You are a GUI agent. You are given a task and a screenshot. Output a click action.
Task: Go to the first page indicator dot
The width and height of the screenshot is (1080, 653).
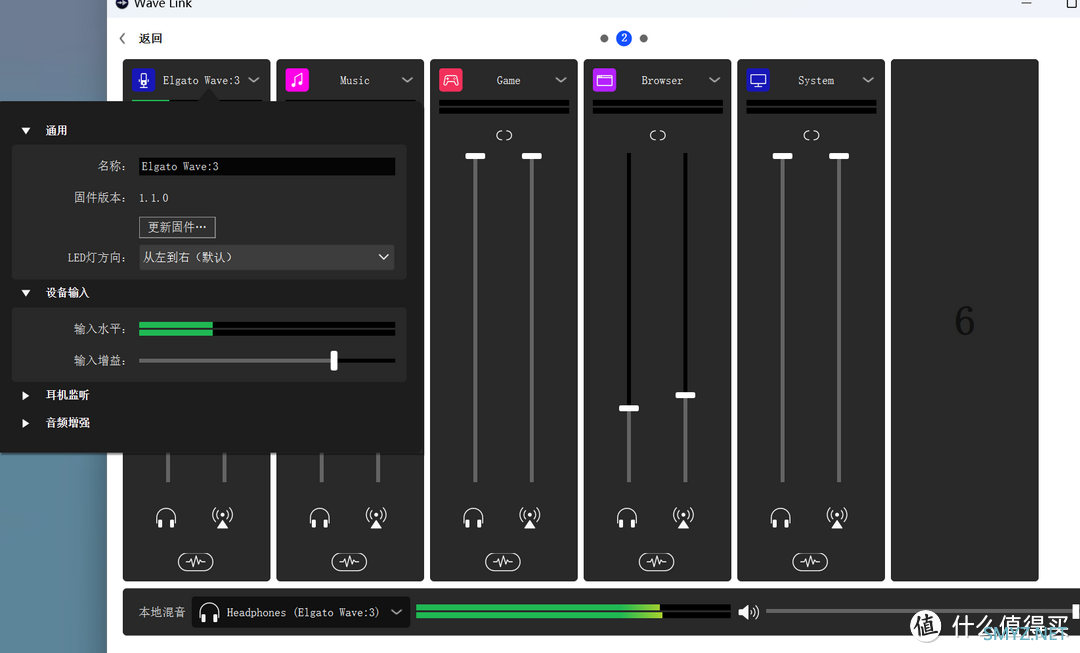(x=604, y=39)
